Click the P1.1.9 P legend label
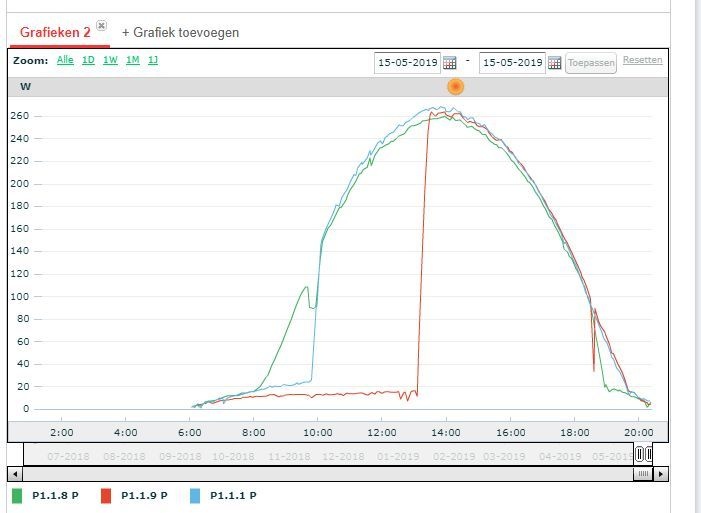This screenshot has height=513, width=701. click(x=144, y=496)
